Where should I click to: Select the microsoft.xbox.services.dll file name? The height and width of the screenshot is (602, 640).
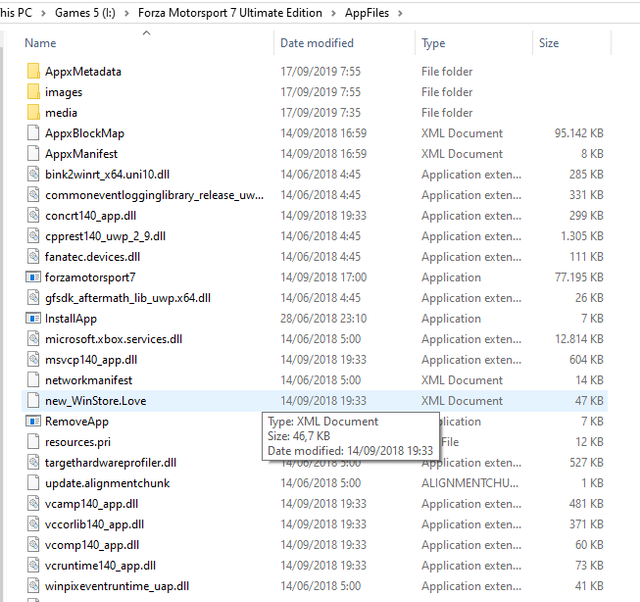pyautogui.click(x=113, y=339)
